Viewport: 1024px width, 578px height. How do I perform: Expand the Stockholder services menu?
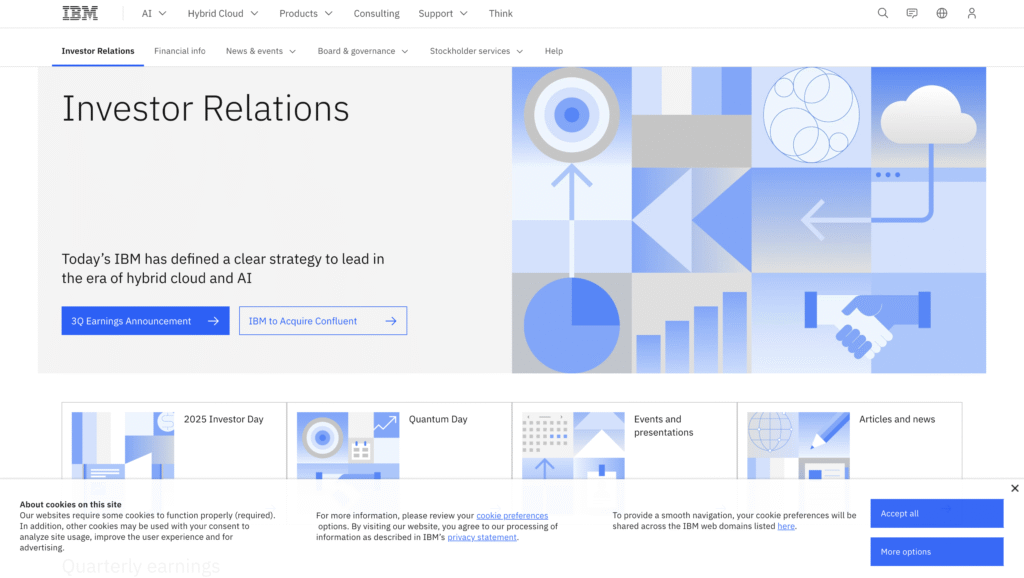(x=476, y=51)
